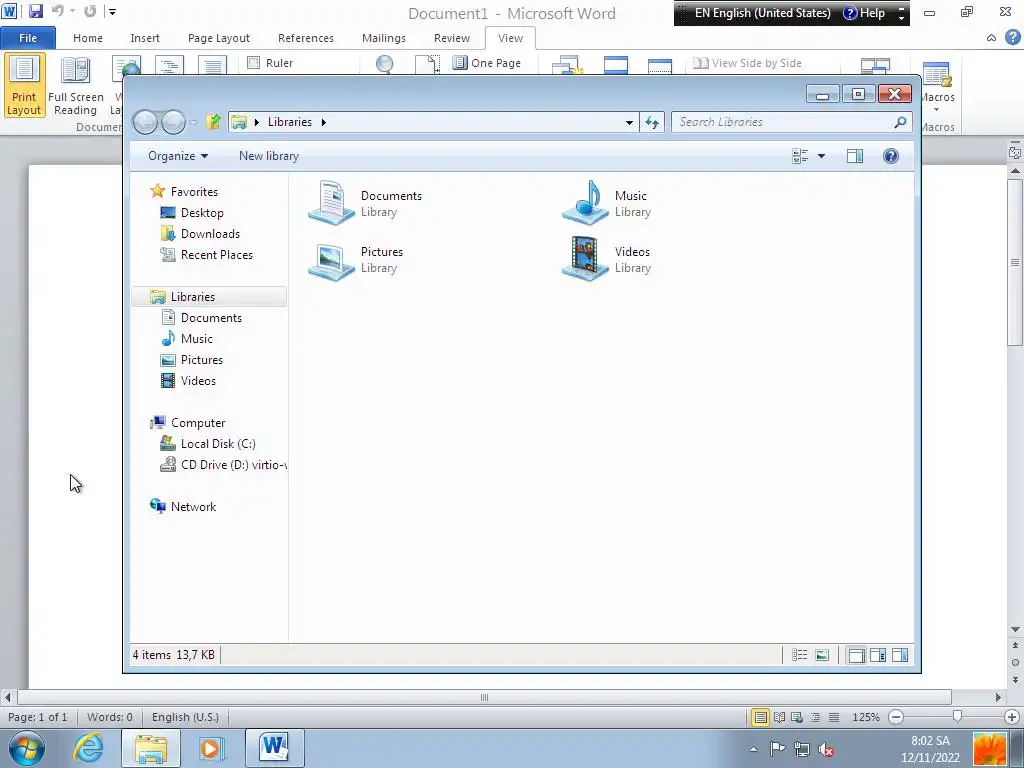Minimize the Word ribbon with the caret
This screenshot has width=1024, height=768.
(991, 38)
